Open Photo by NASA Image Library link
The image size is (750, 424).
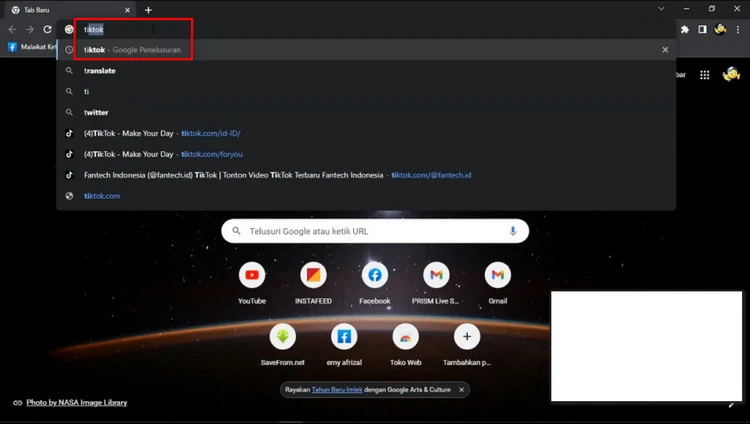[x=77, y=402]
